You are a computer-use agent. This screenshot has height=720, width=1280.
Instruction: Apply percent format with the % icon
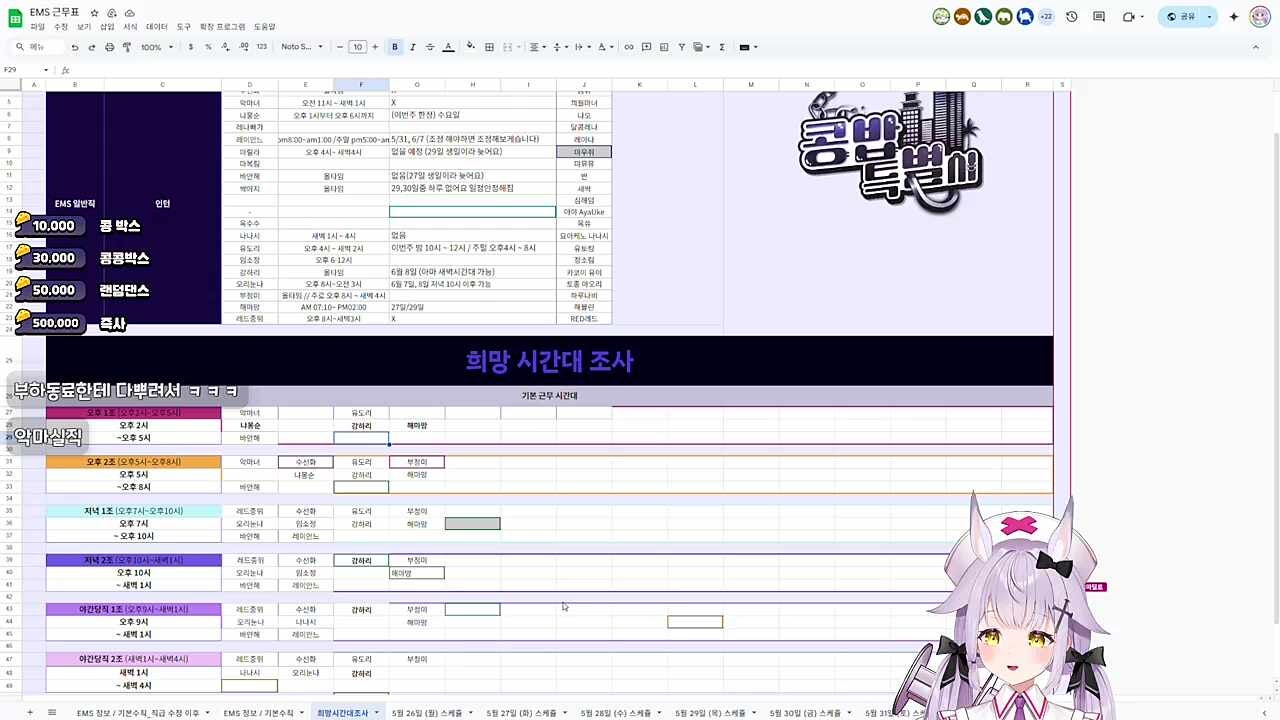[208, 47]
